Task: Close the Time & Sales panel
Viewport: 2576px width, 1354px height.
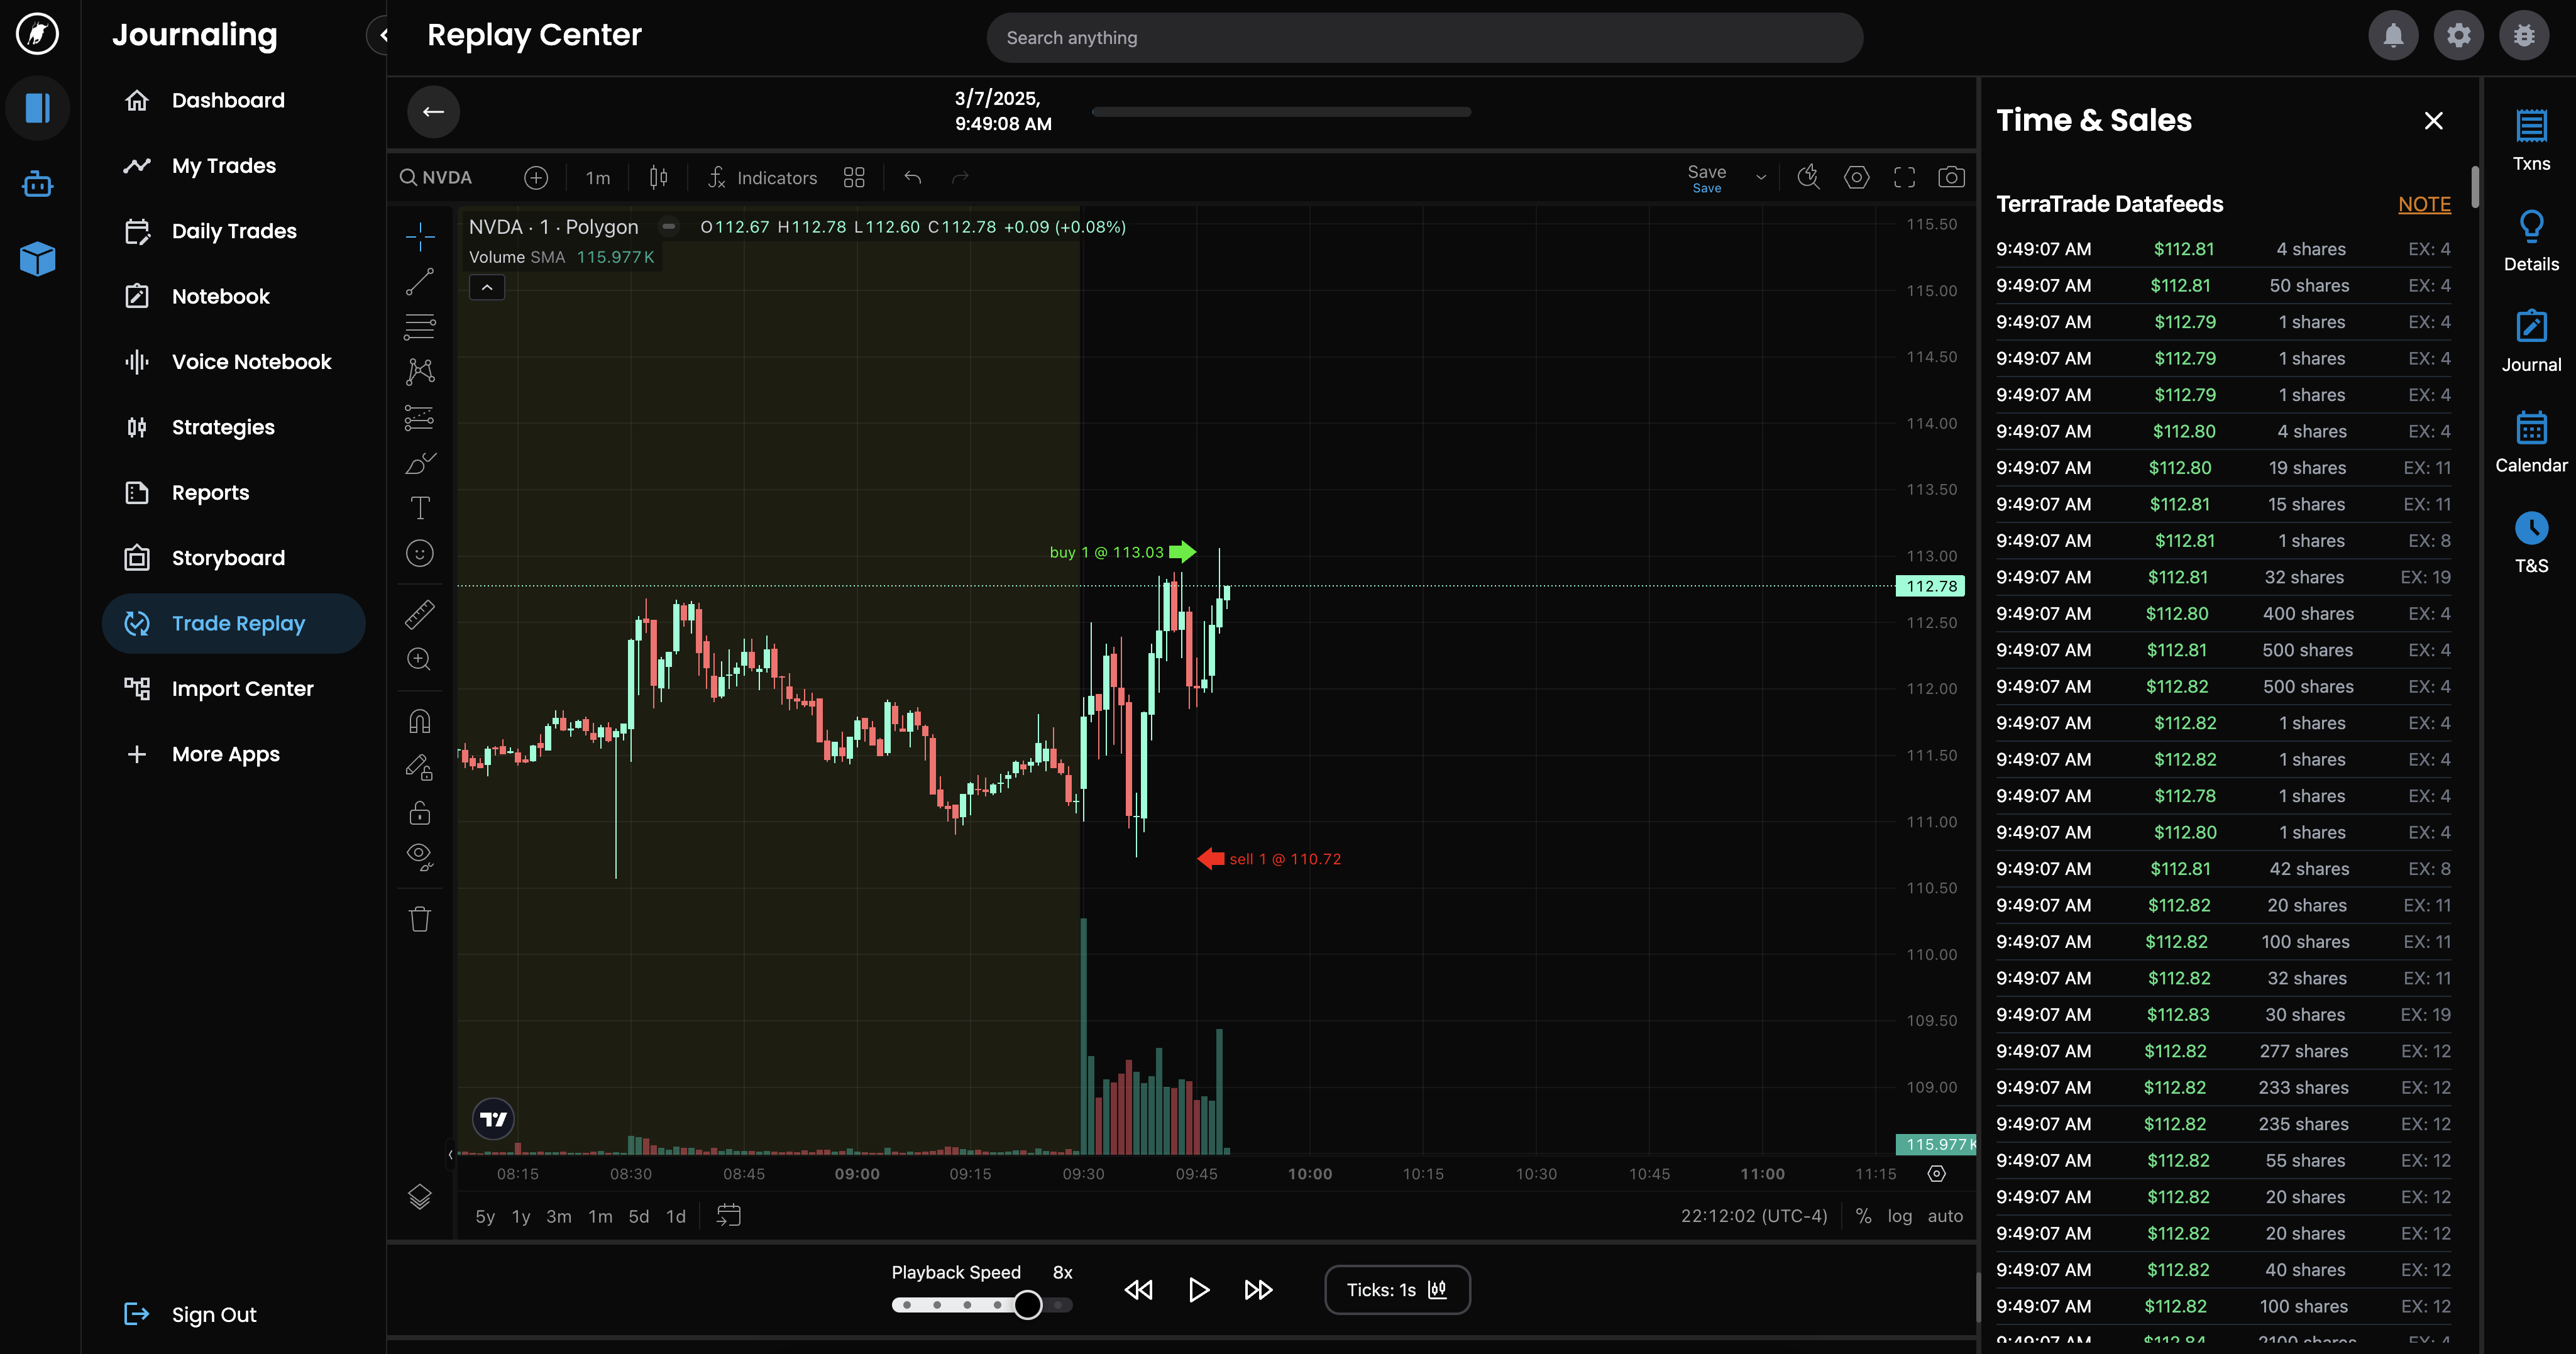Action: click(2433, 120)
